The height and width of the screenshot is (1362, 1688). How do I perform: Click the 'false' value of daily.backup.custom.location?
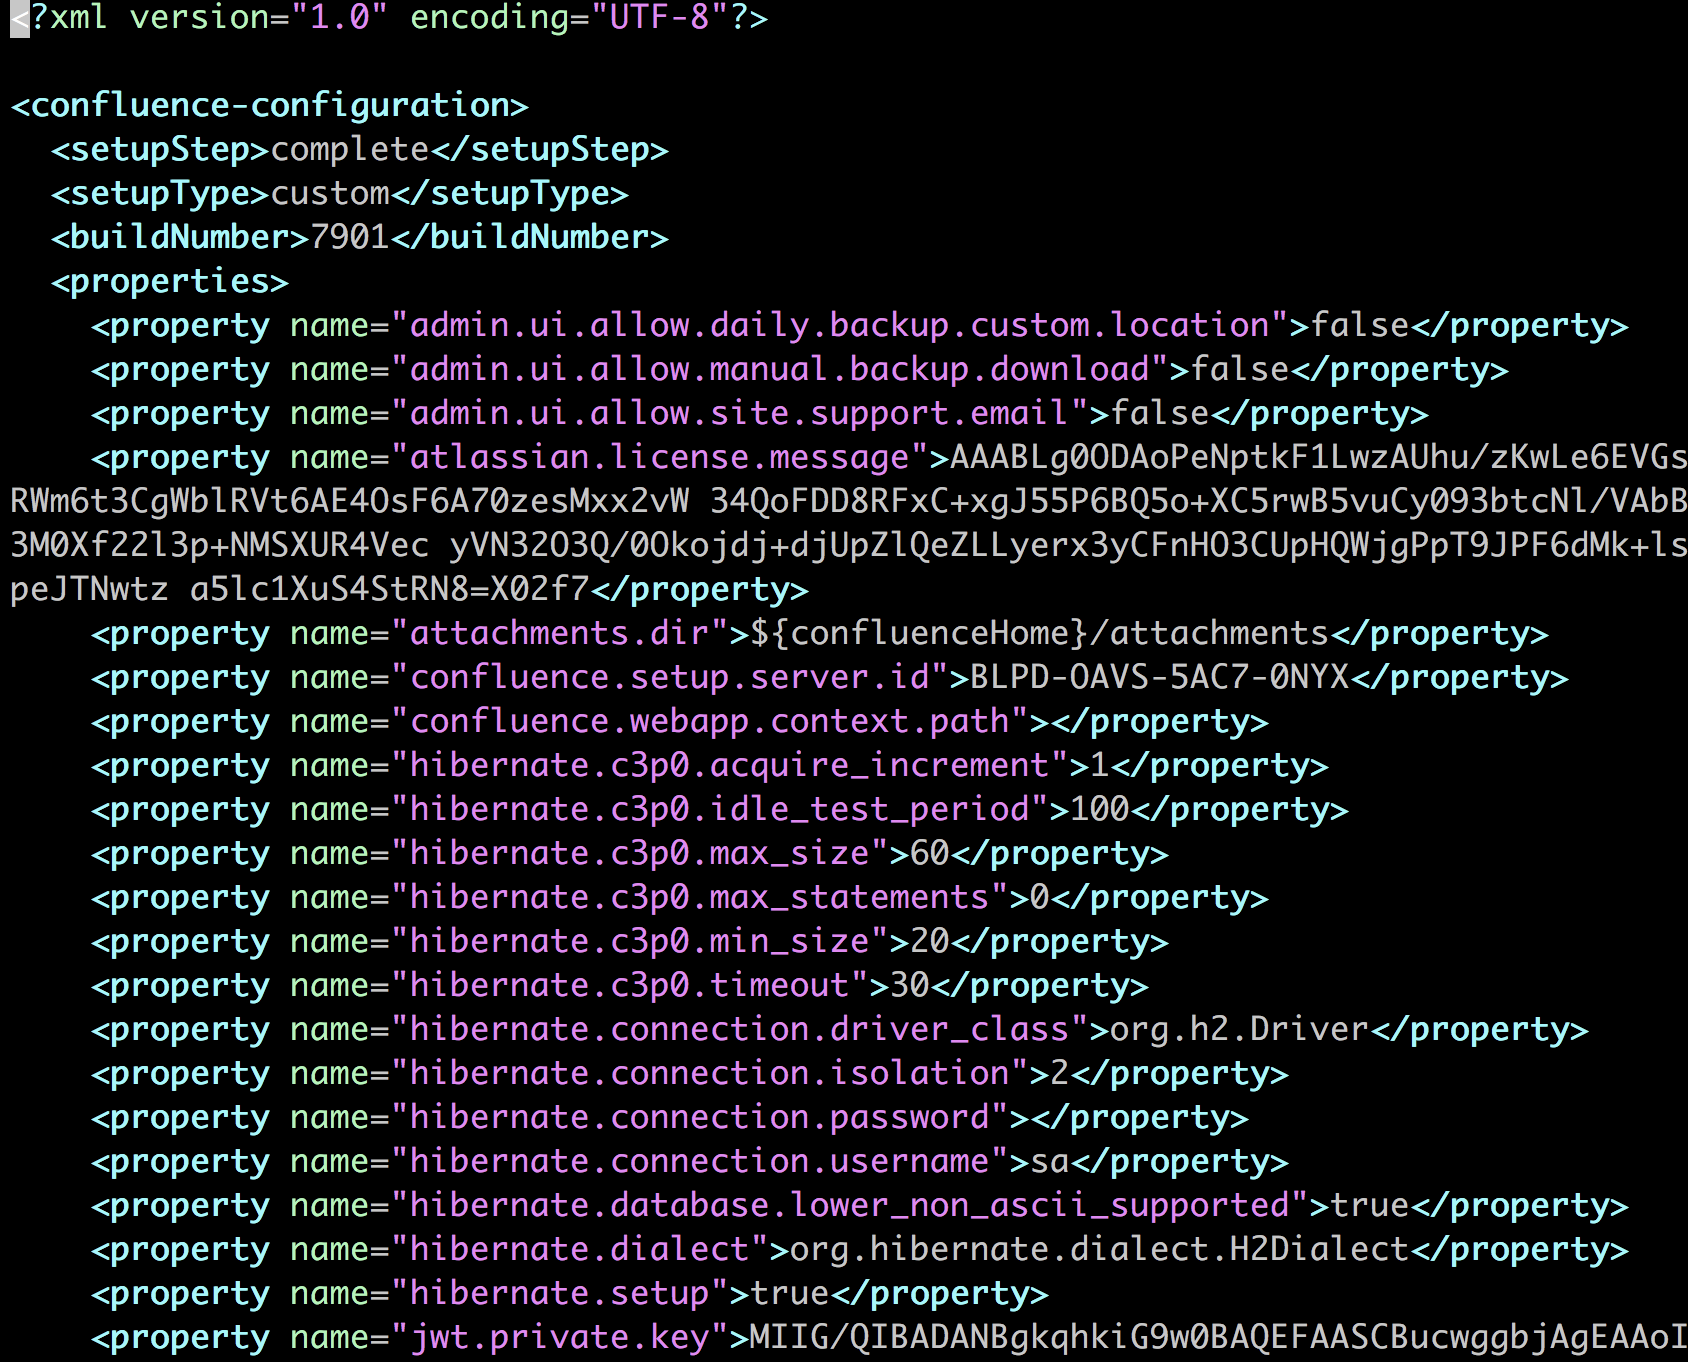pos(1359,325)
